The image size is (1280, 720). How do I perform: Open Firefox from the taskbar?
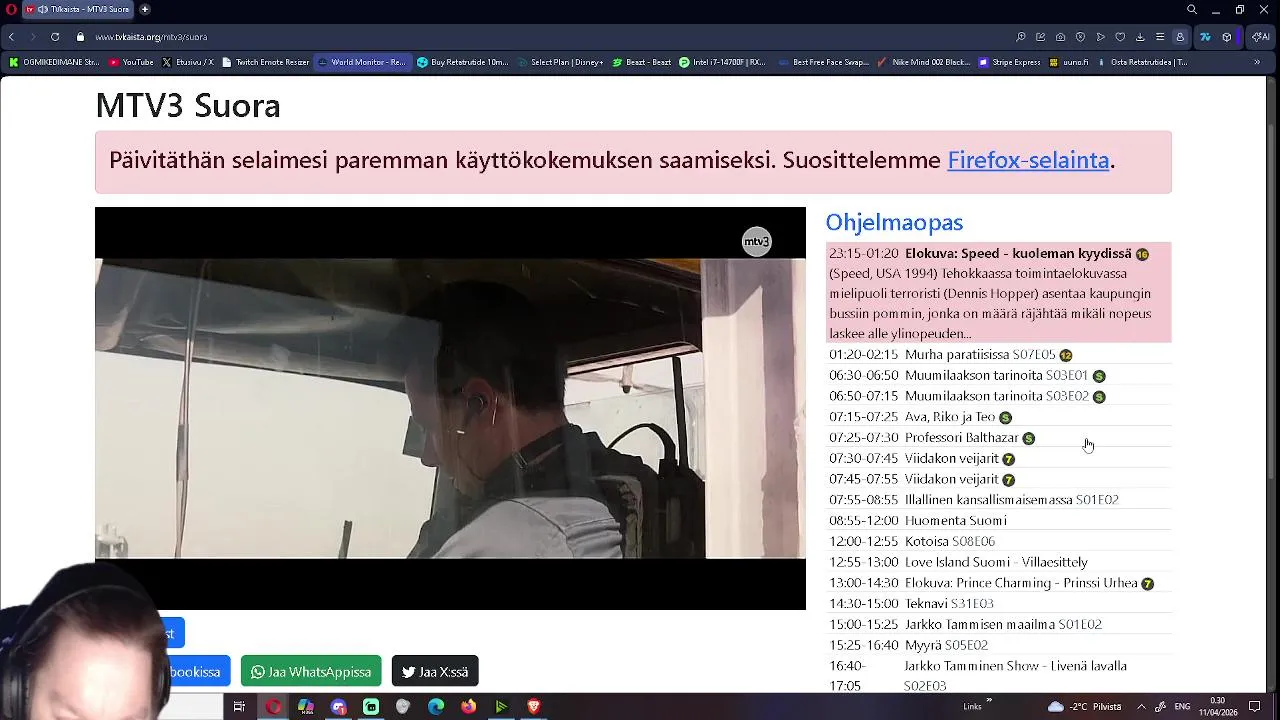(469, 707)
